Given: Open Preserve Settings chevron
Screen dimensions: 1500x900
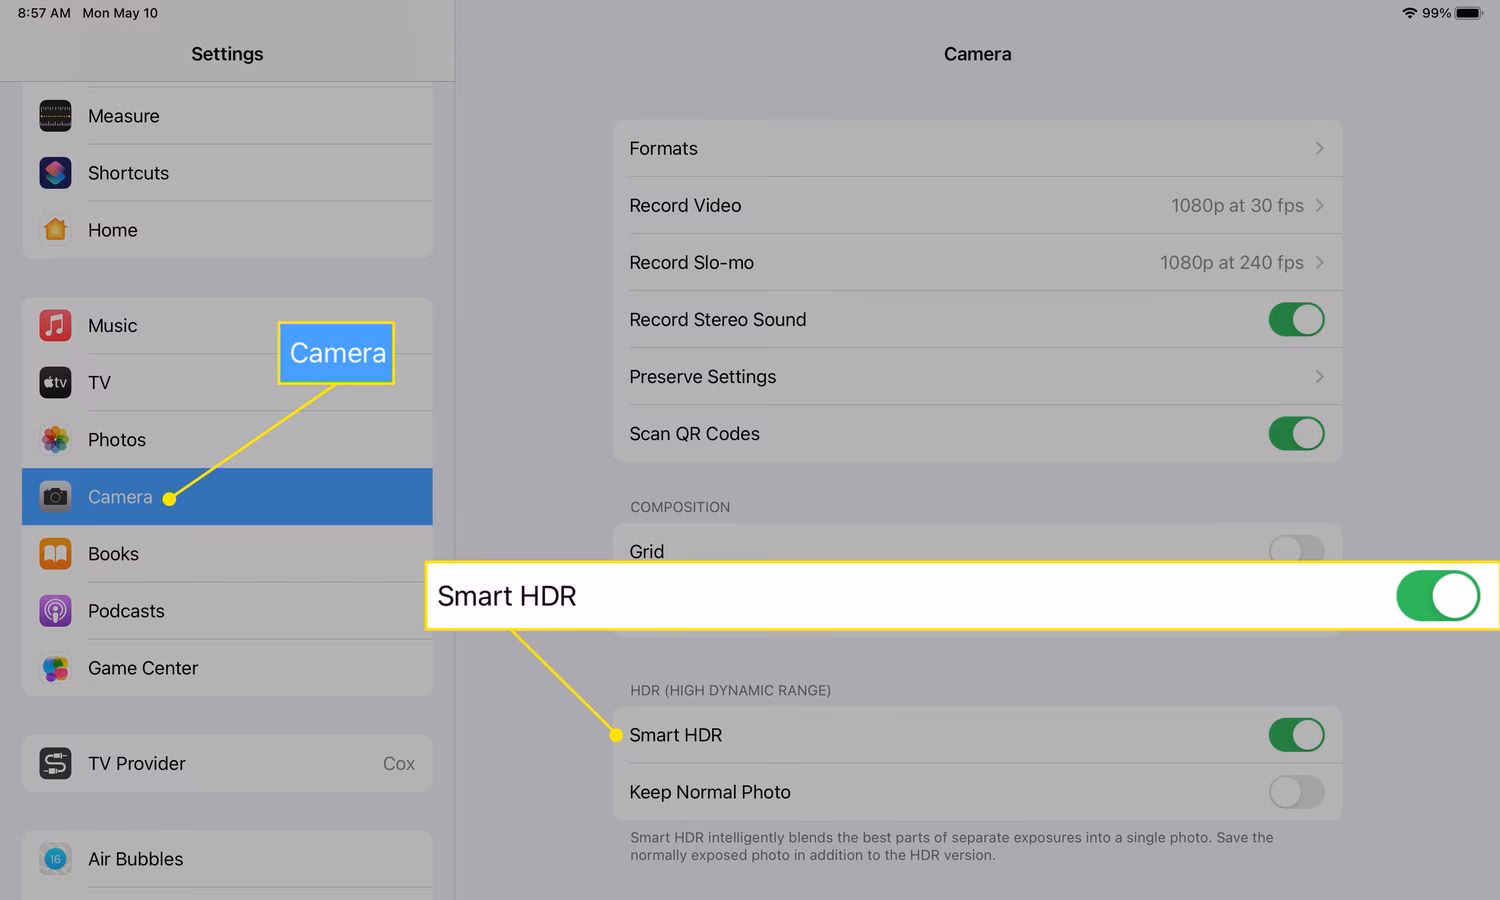Looking at the screenshot, I should pyautogui.click(x=1319, y=377).
